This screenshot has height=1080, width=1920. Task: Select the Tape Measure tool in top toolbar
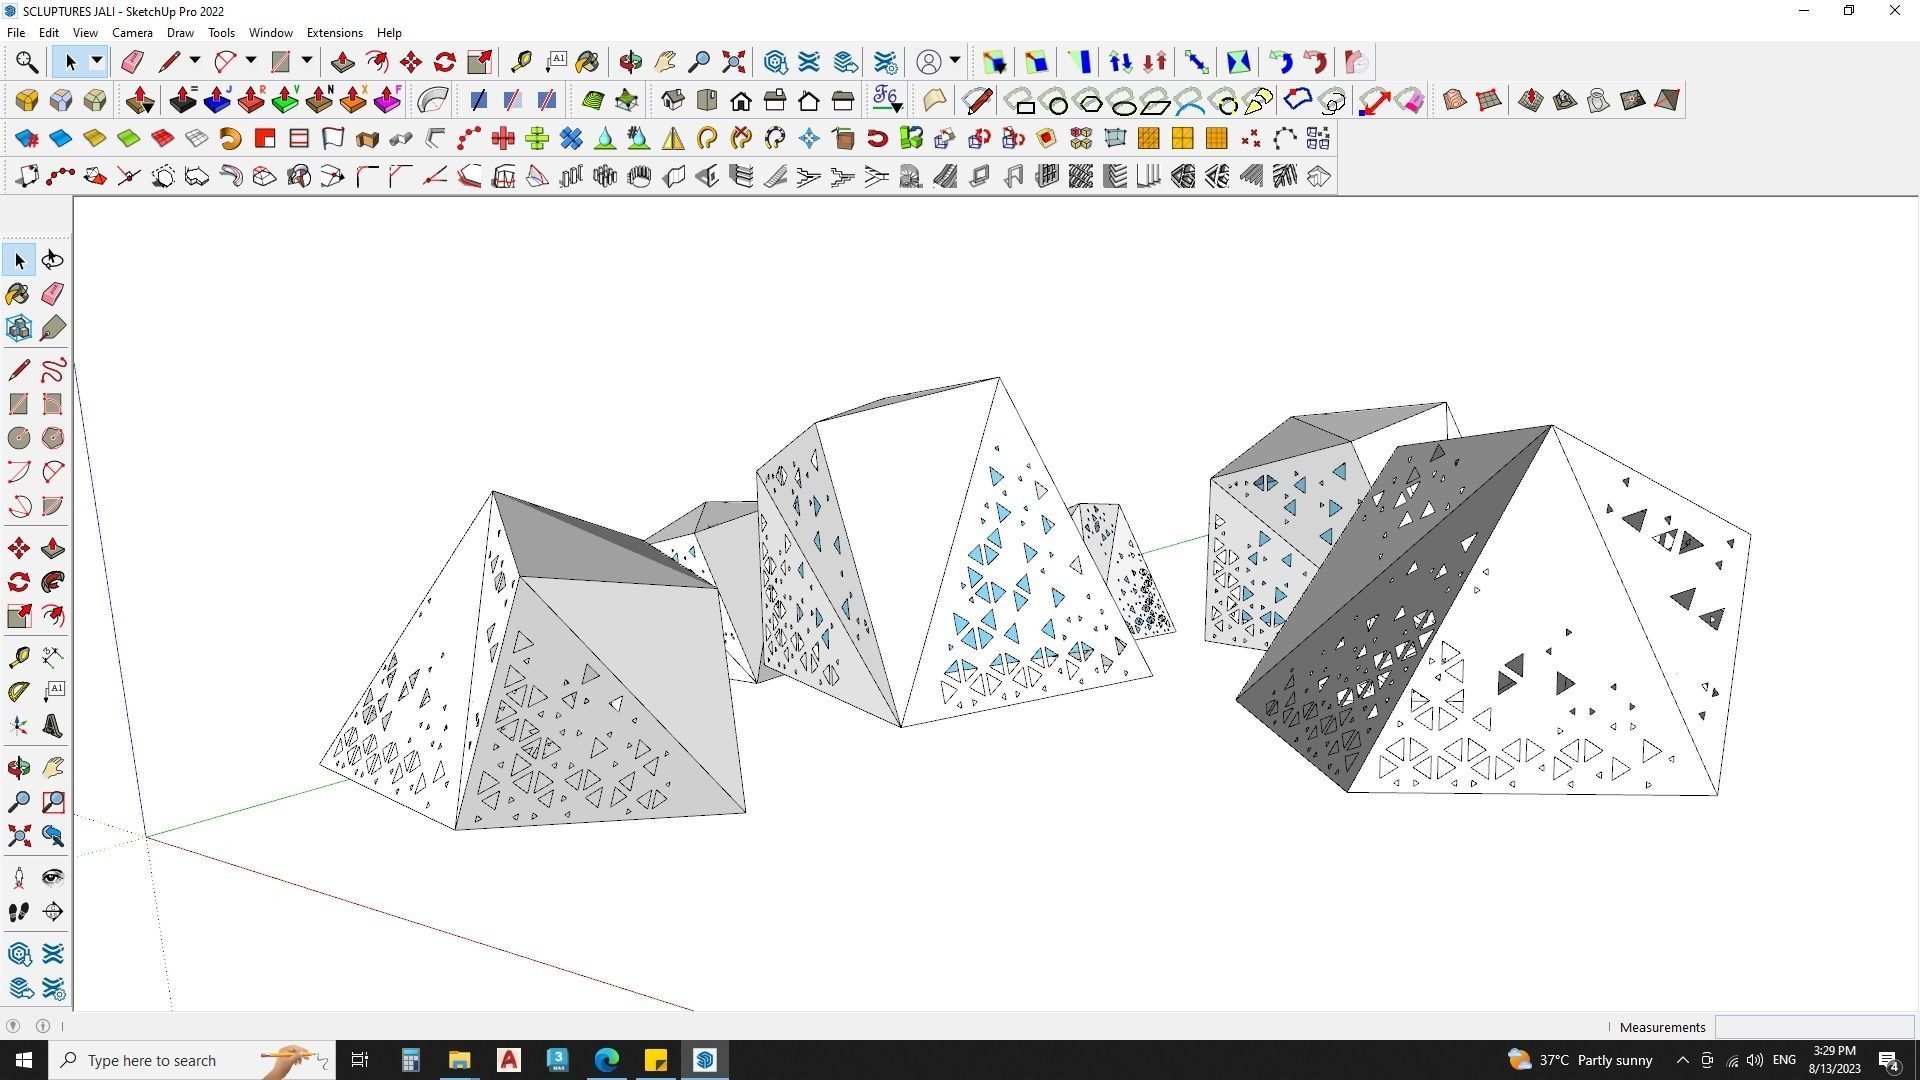tap(521, 62)
